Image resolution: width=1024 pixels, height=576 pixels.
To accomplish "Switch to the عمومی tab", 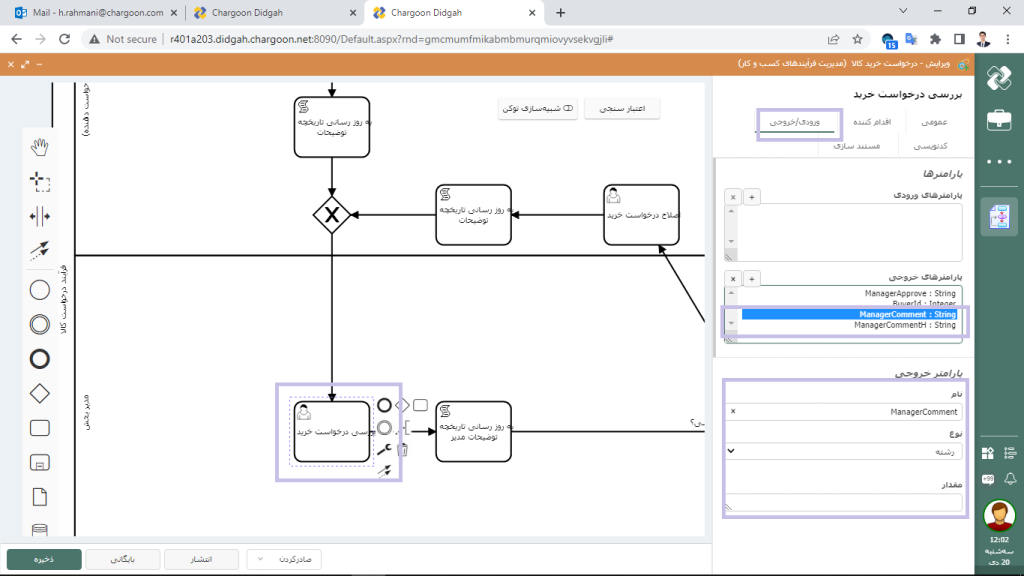I will point(933,122).
